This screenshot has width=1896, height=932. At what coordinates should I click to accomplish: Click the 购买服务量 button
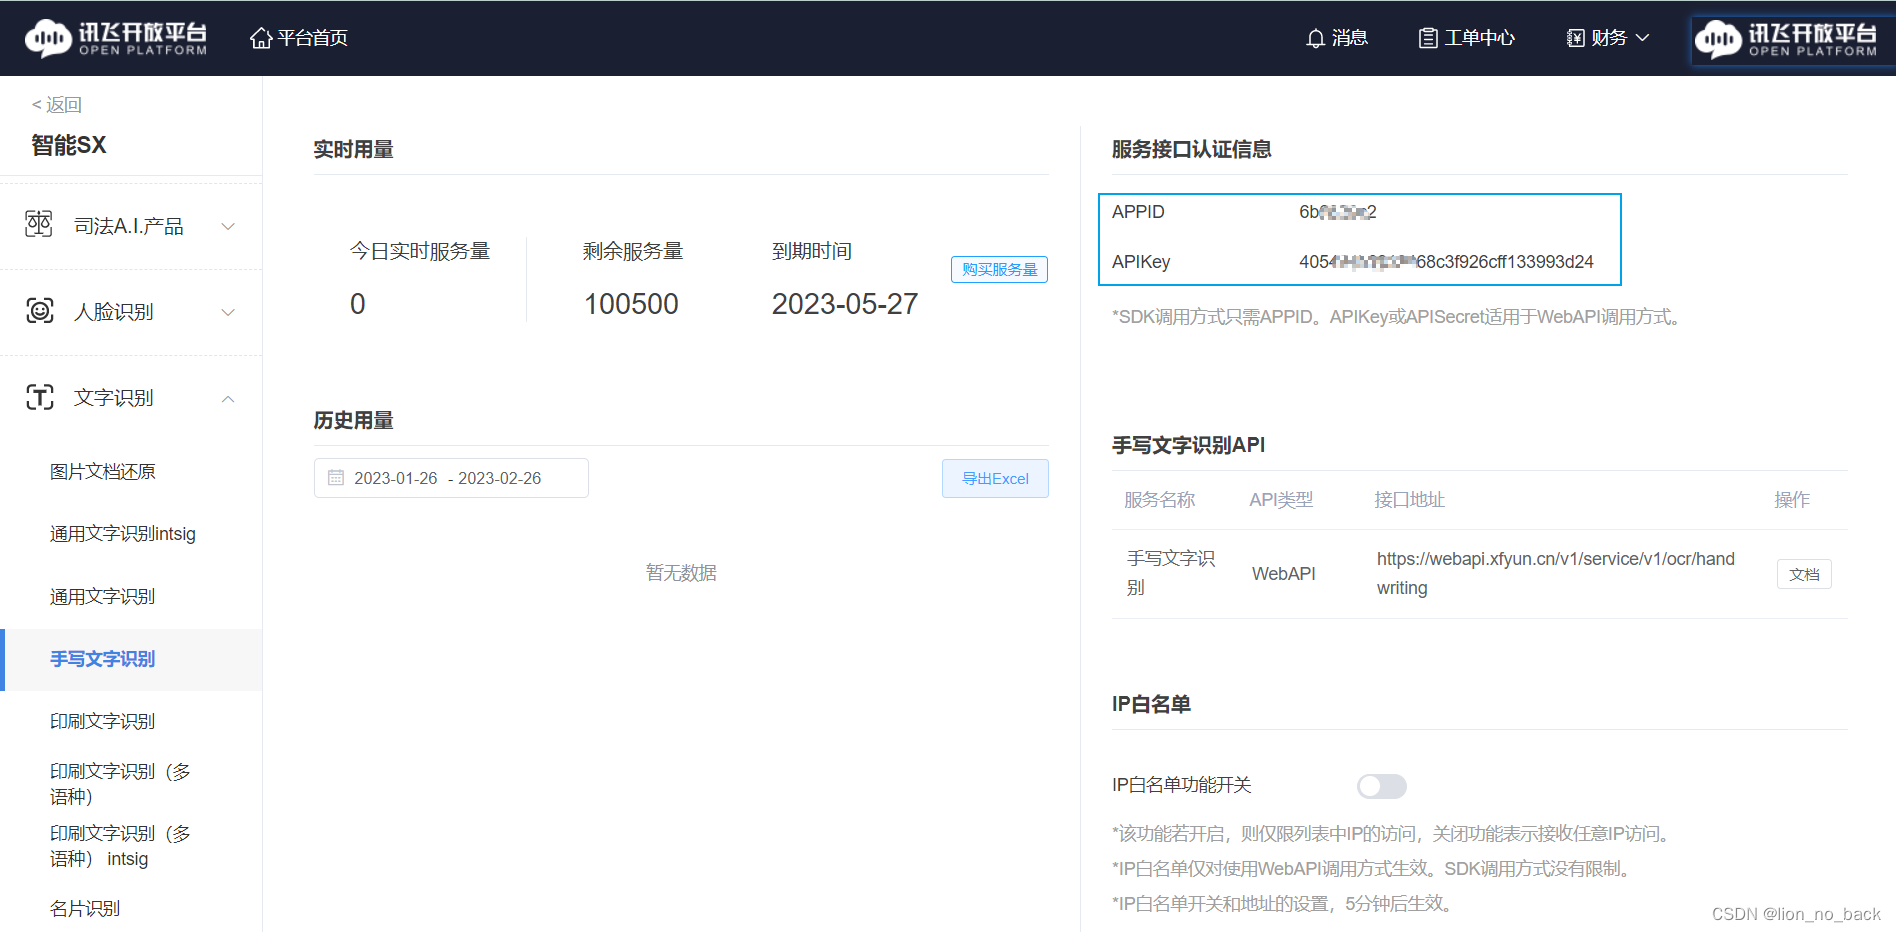(x=999, y=269)
